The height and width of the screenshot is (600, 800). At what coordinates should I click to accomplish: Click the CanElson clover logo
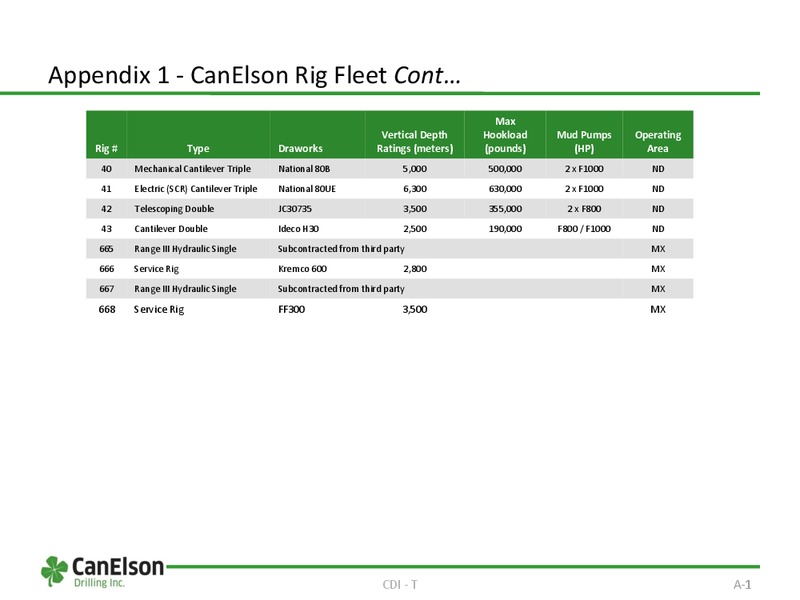pyautogui.click(x=54, y=571)
